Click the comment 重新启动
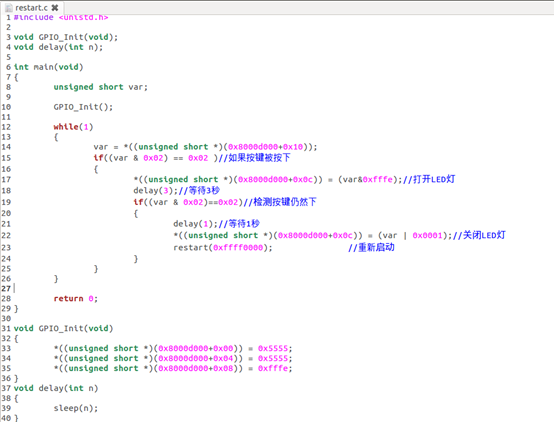Screen dimensions: 554x422 pyautogui.click(x=371, y=247)
